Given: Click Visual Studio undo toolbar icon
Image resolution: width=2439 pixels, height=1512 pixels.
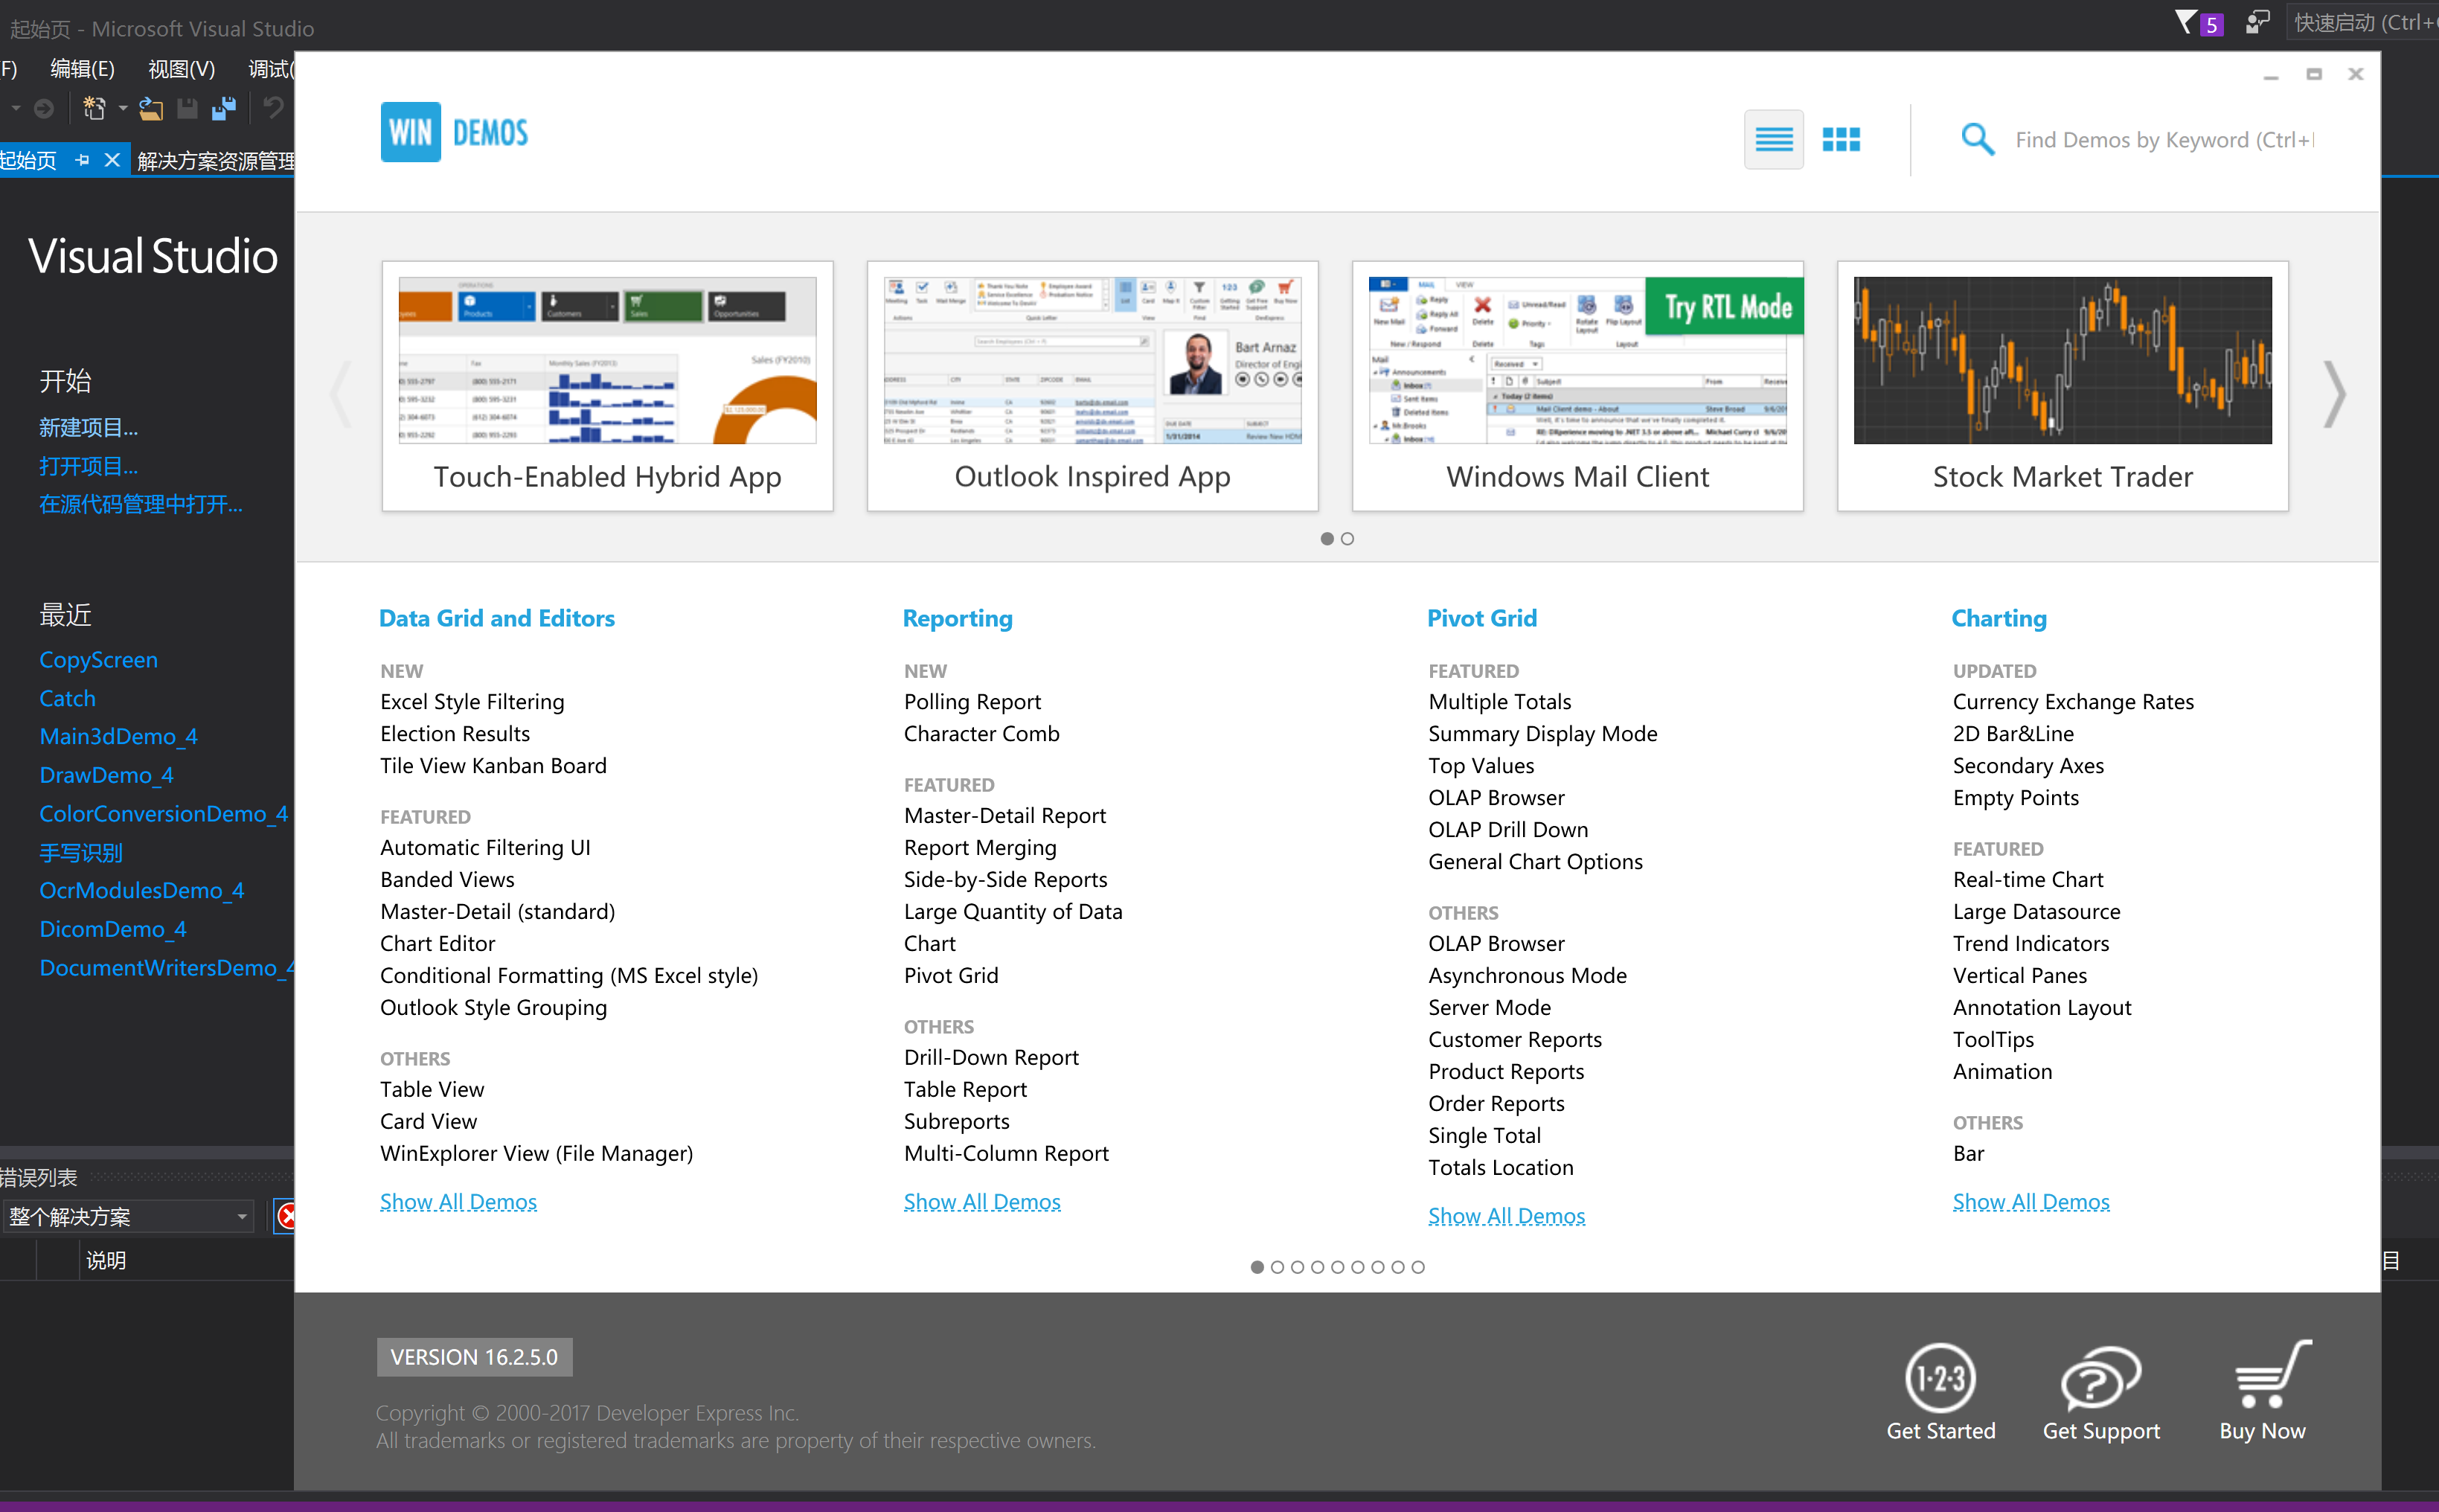Looking at the screenshot, I should pyautogui.click(x=273, y=107).
